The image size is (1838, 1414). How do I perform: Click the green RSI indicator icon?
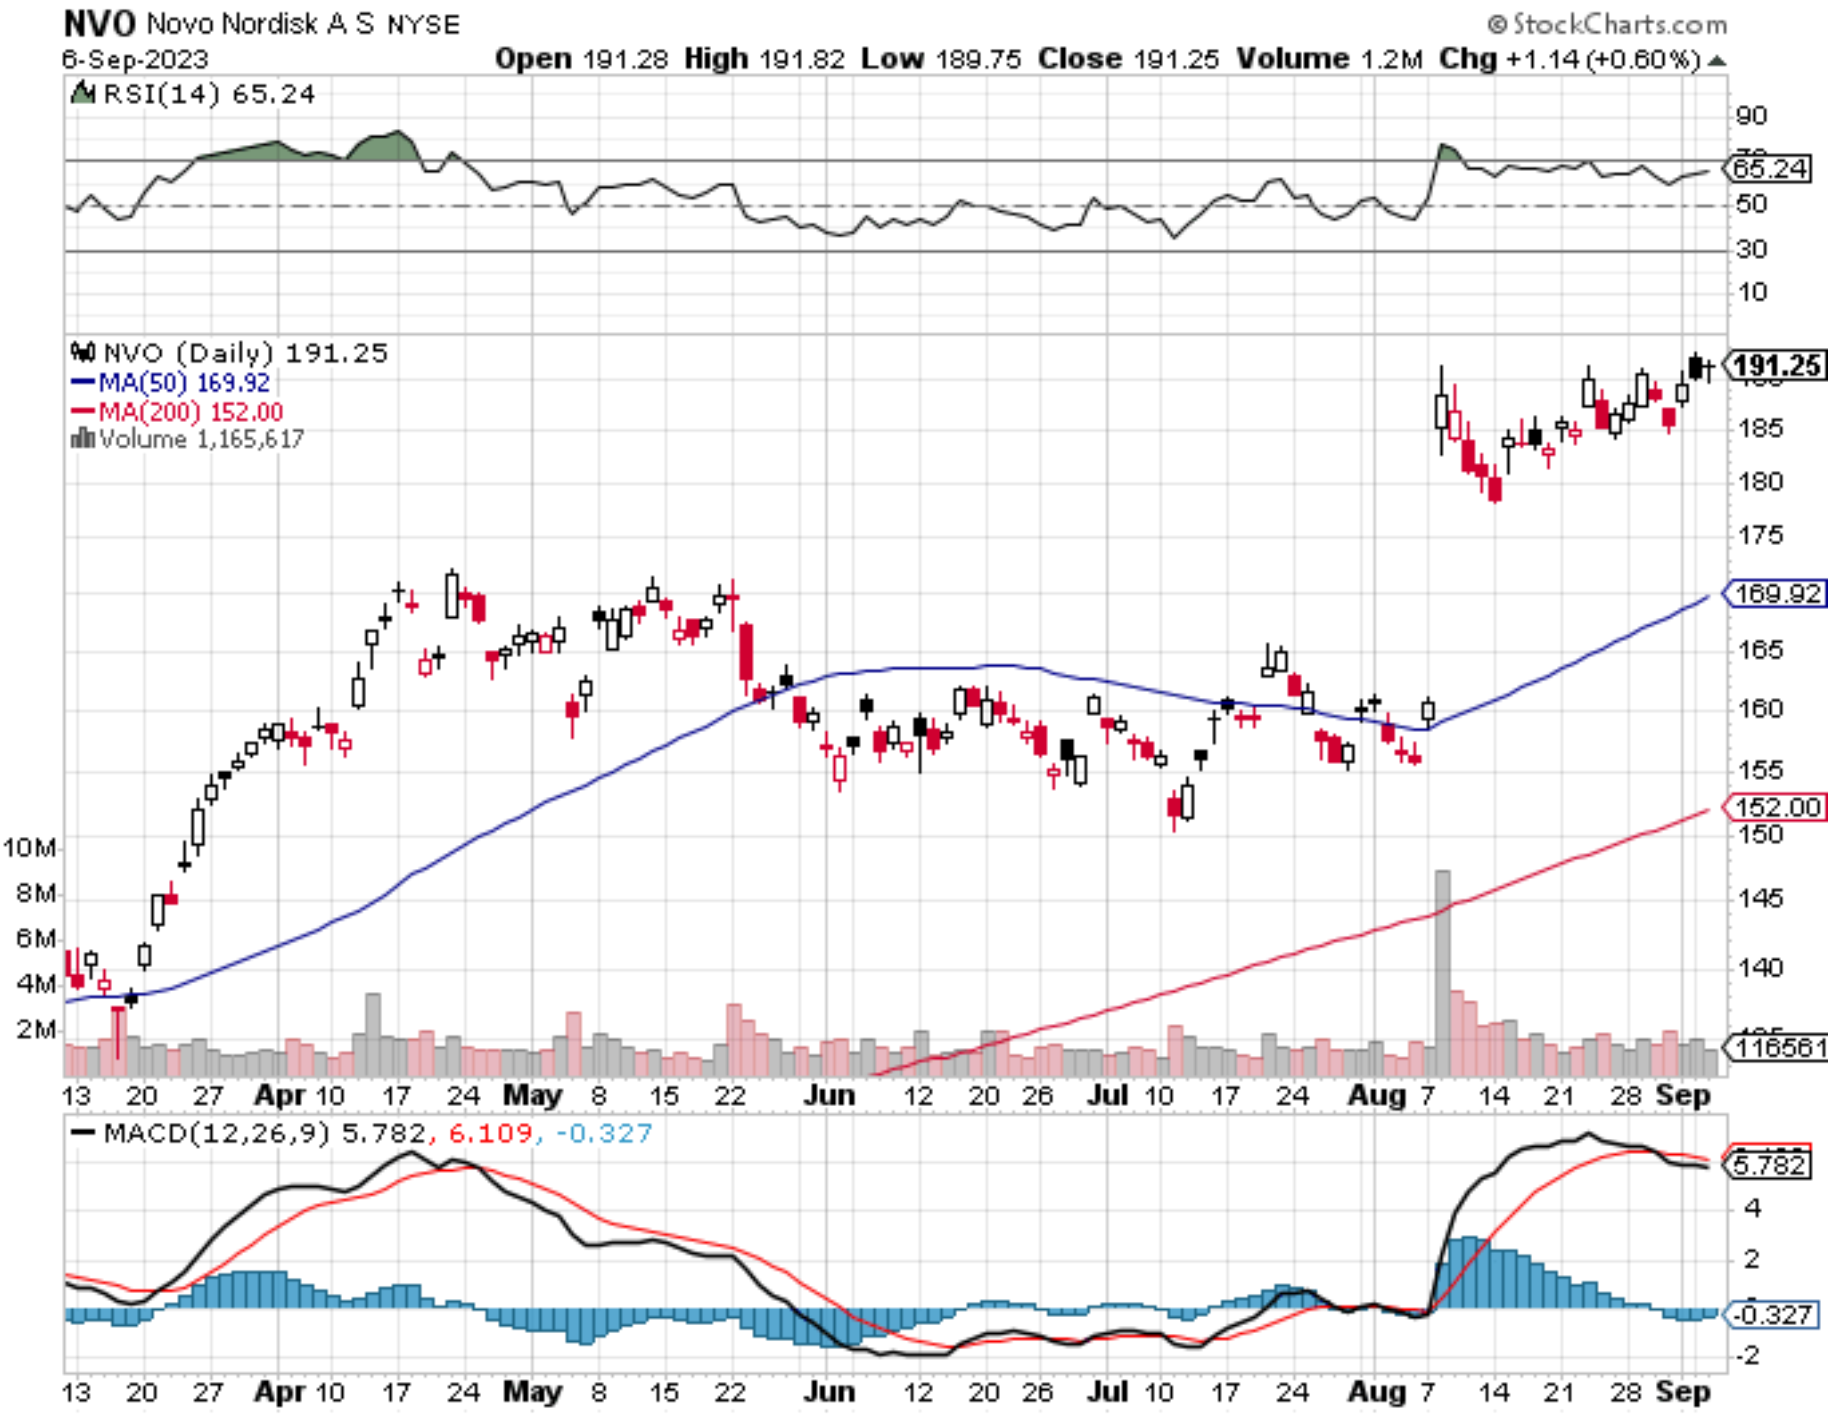[83, 94]
